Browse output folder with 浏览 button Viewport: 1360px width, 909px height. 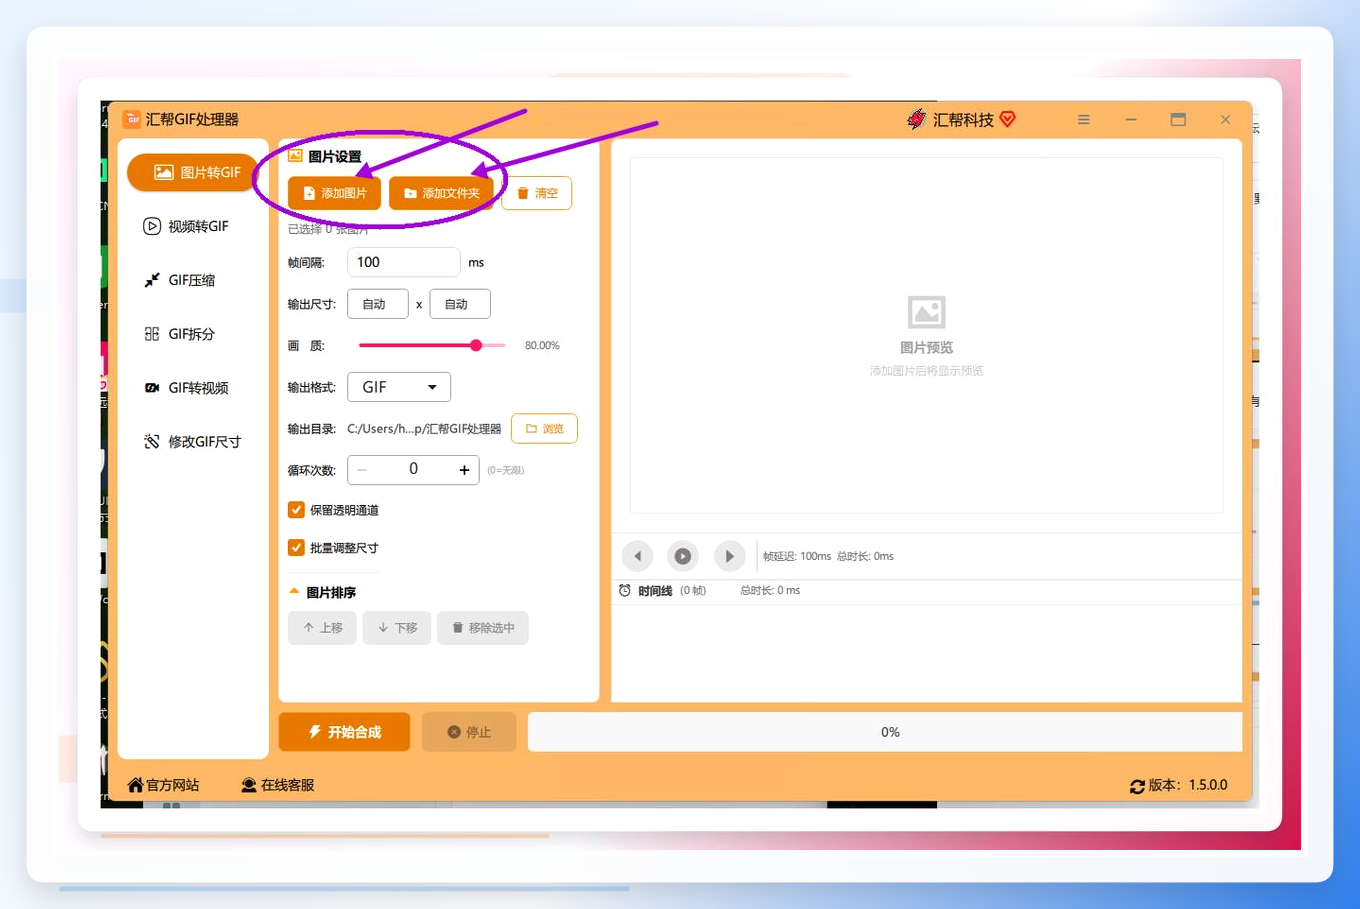[544, 428]
